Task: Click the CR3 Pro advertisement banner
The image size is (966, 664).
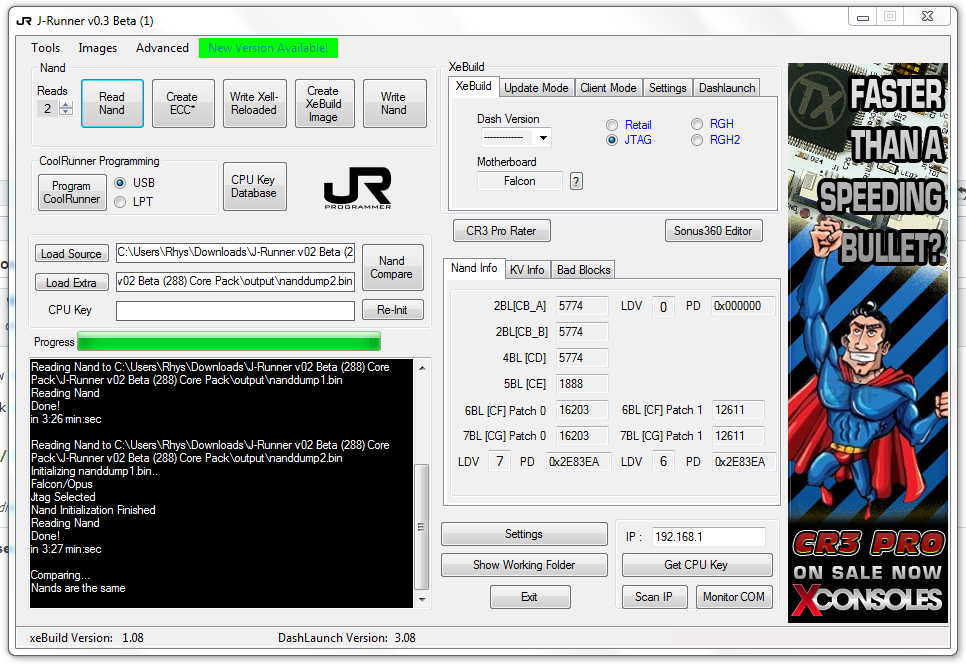Action: 867,342
